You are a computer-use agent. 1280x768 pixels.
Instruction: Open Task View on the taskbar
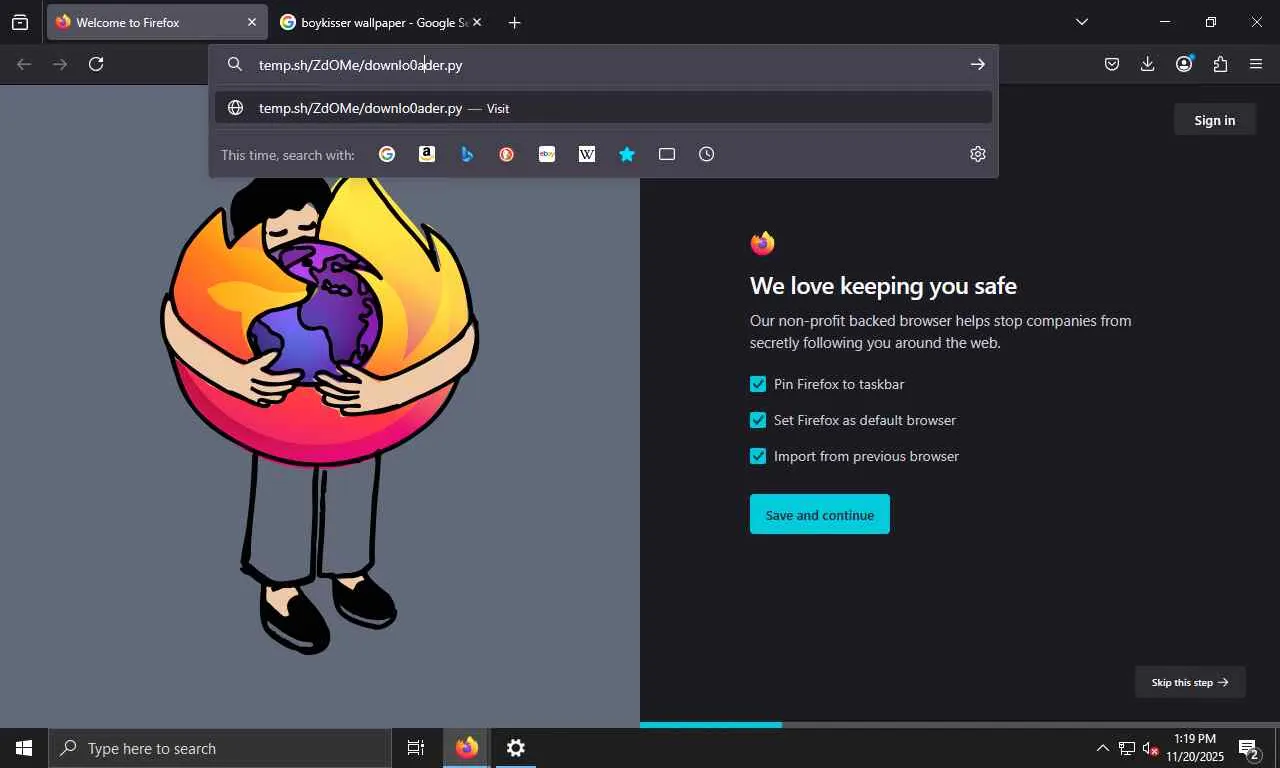point(416,748)
